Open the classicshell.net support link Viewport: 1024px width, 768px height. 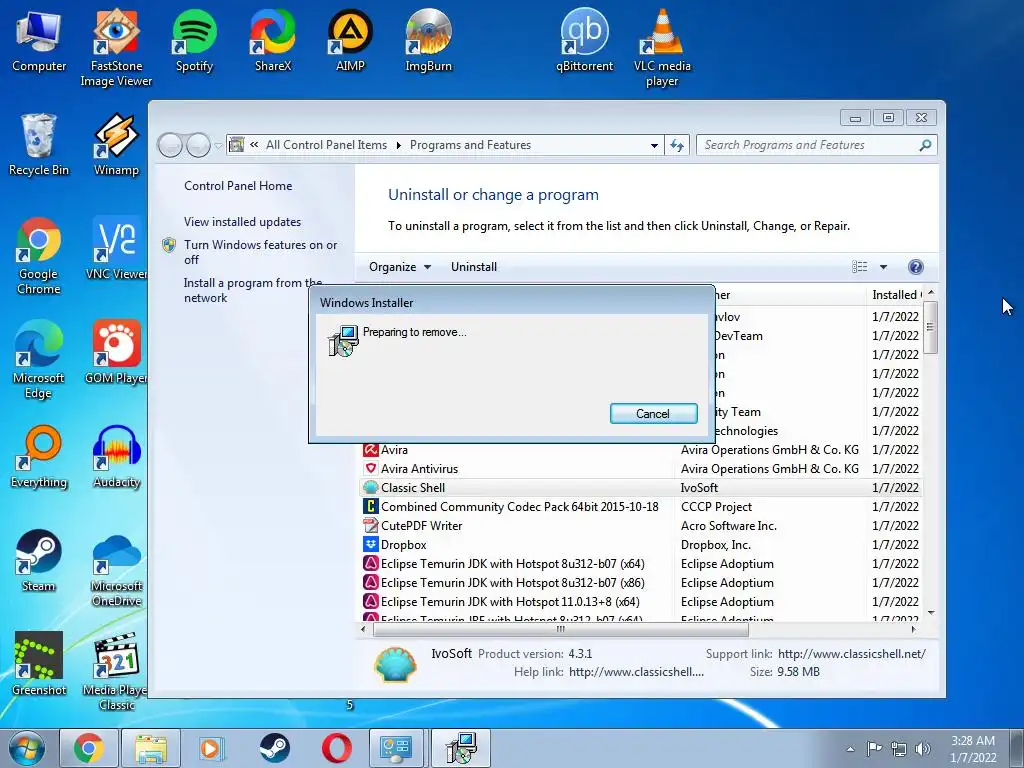pyautogui.click(x=852, y=654)
